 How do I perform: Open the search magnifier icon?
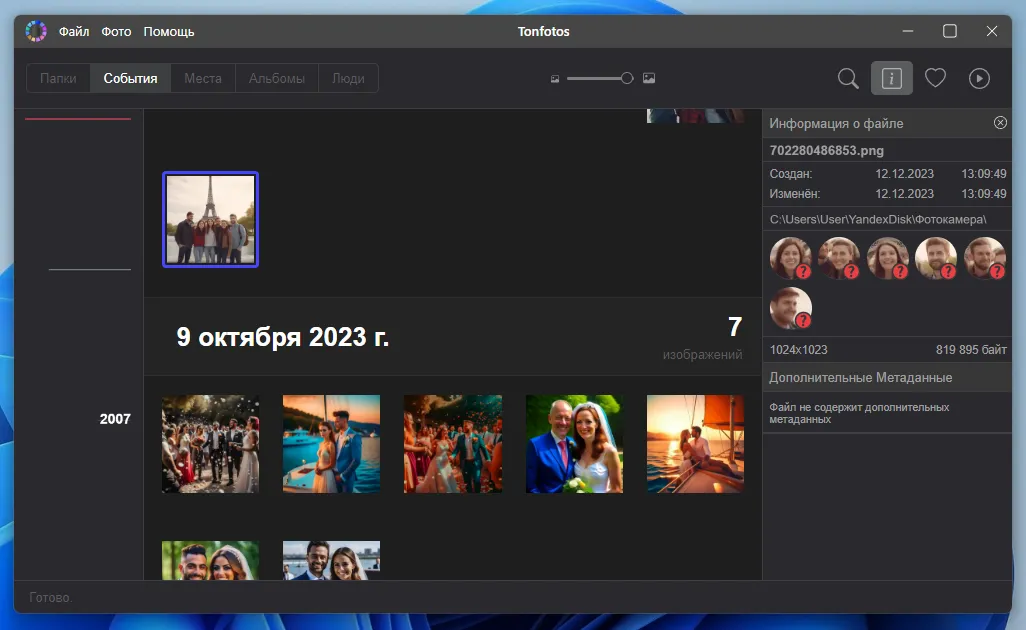pos(848,78)
